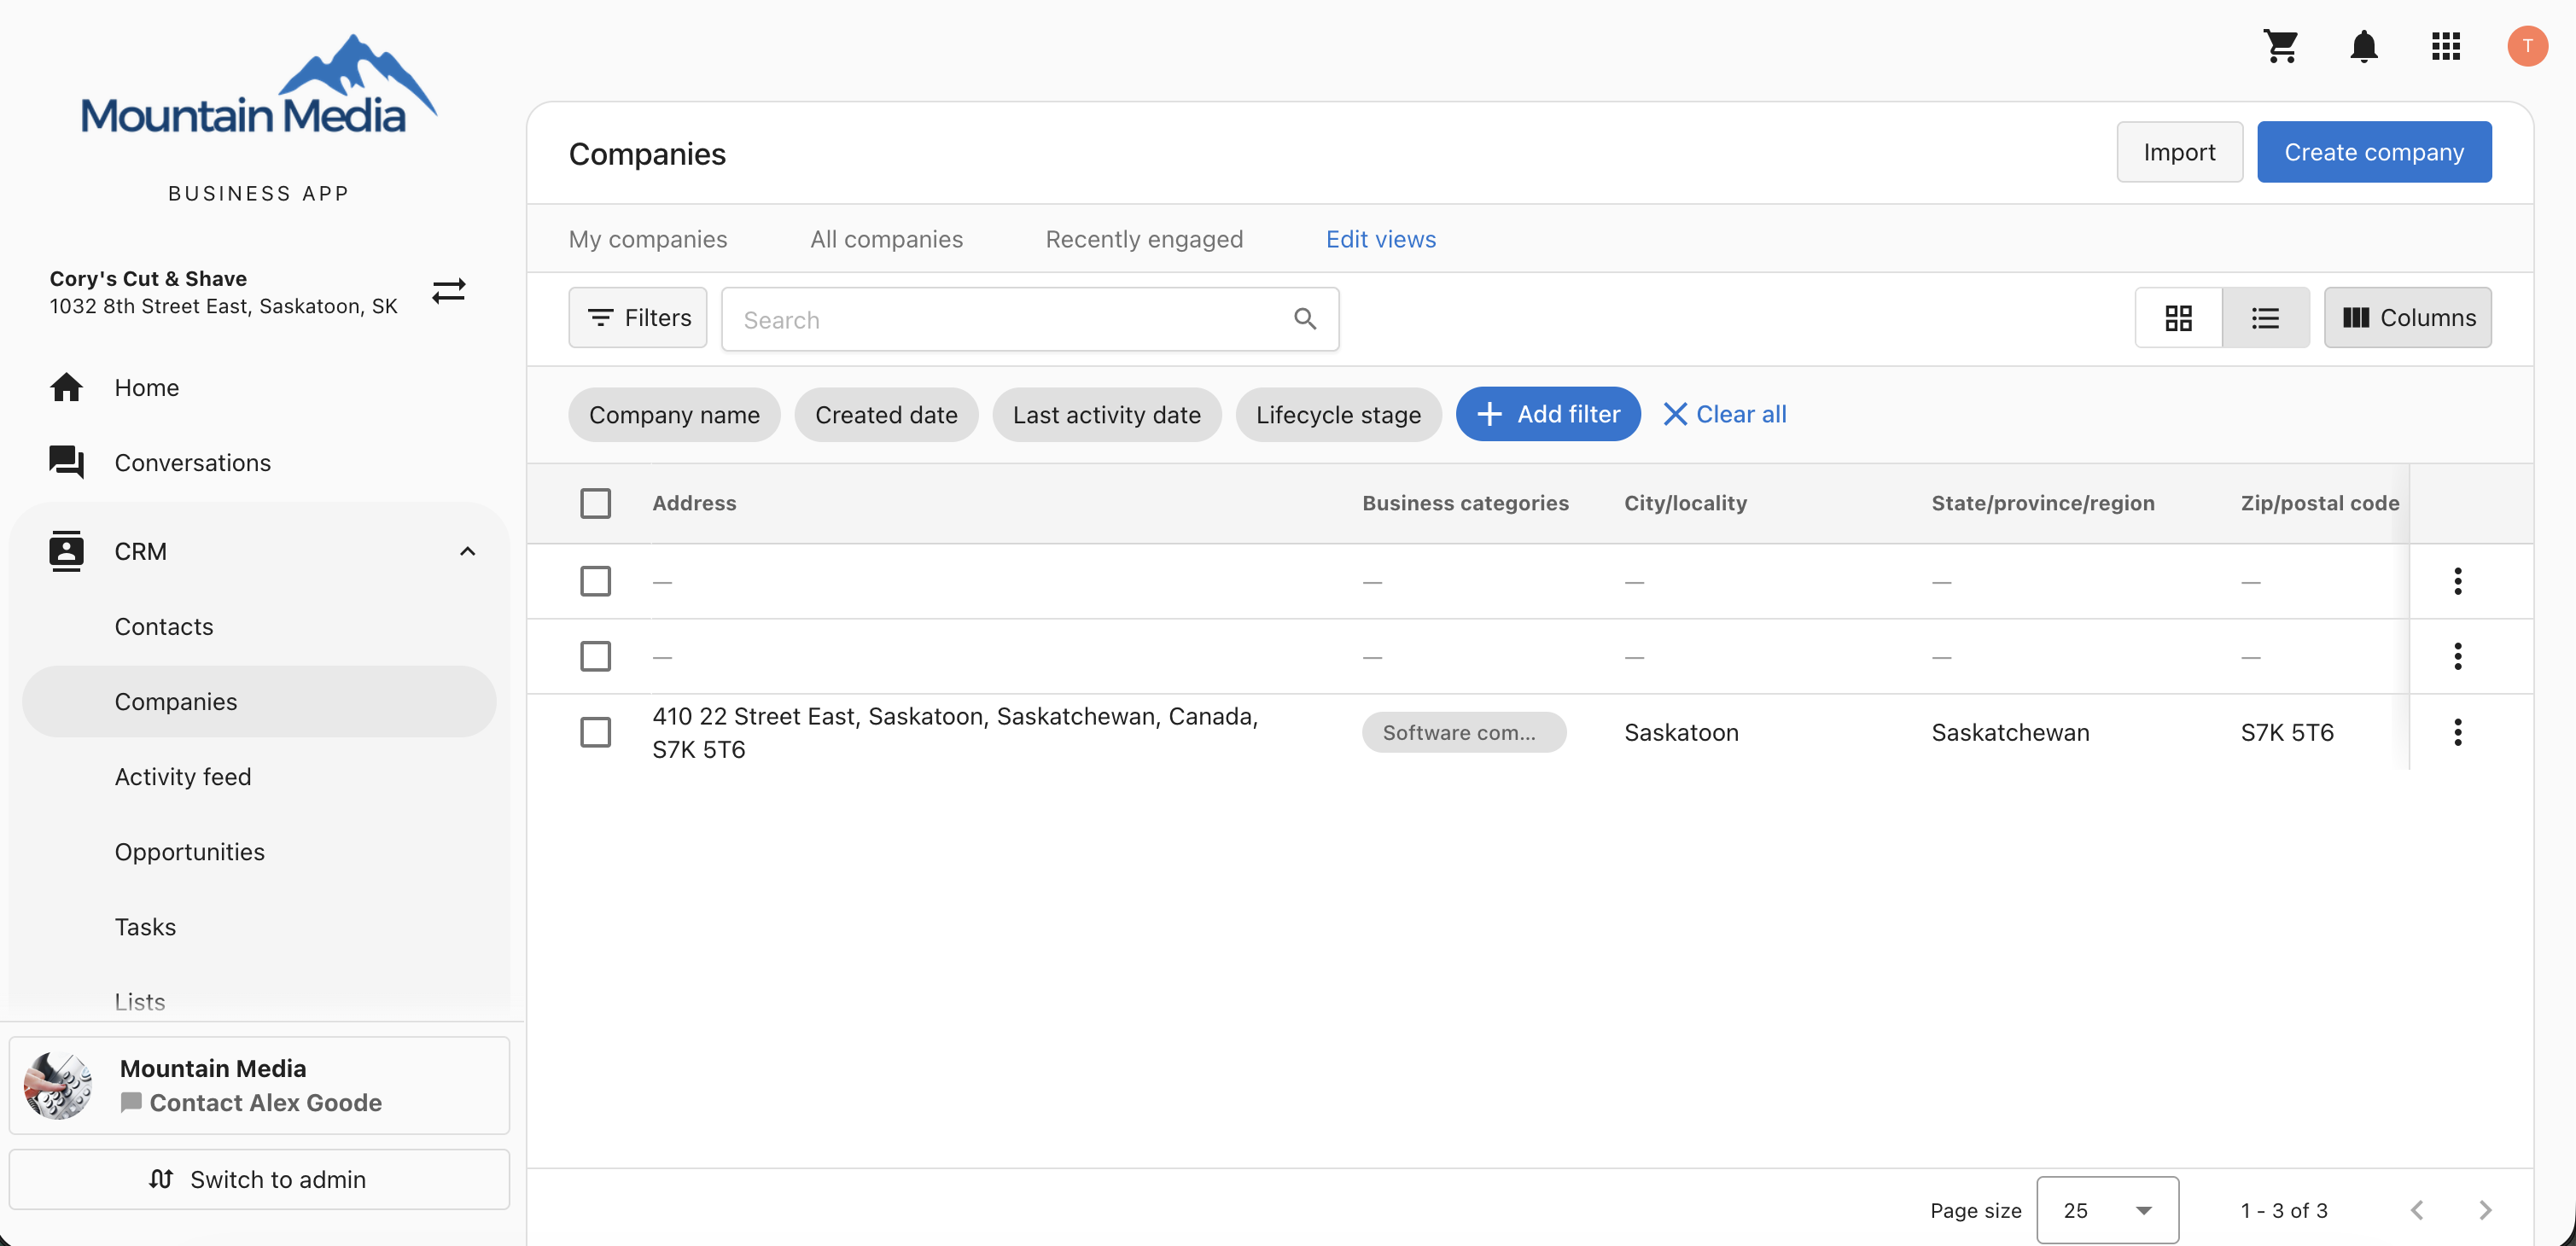The width and height of the screenshot is (2576, 1246).
Task: Open Lifecycle stage filter chip
Action: pos(1338,414)
